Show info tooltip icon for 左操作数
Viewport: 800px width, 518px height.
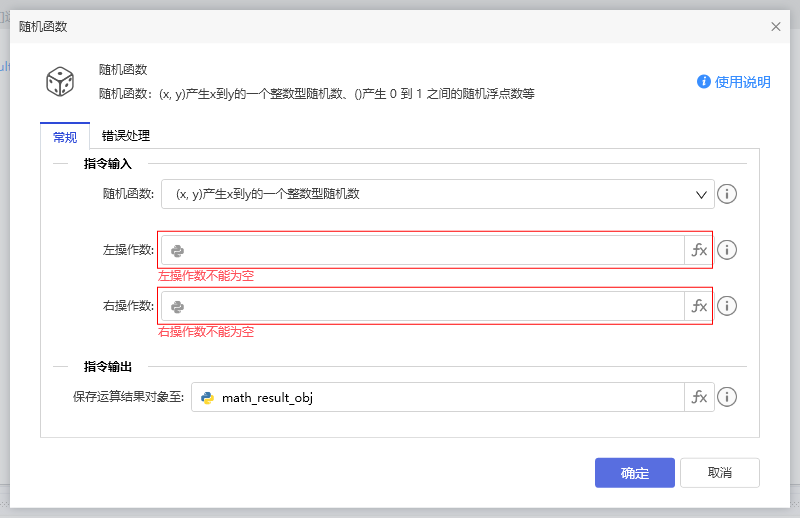coord(728,250)
